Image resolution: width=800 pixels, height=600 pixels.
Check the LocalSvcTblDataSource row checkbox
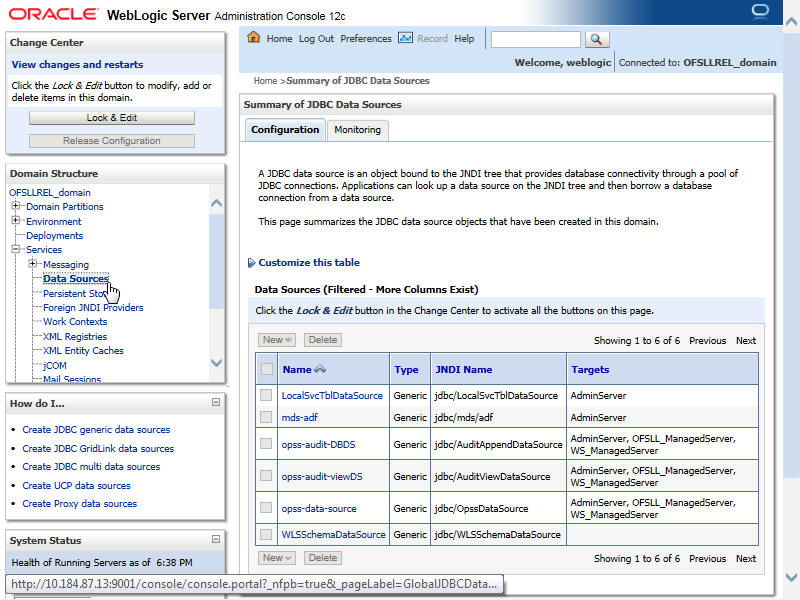coord(266,395)
